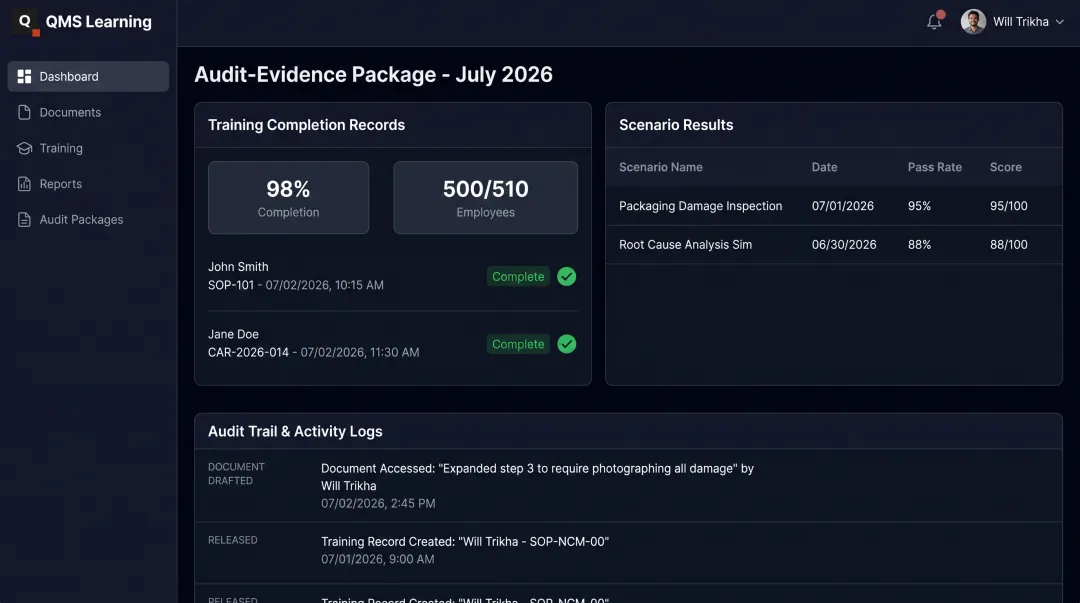This screenshot has height=603, width=1080.
Task: Click the 07/02/2026, 2:45 PM timestamp
Action: (378, 504)
